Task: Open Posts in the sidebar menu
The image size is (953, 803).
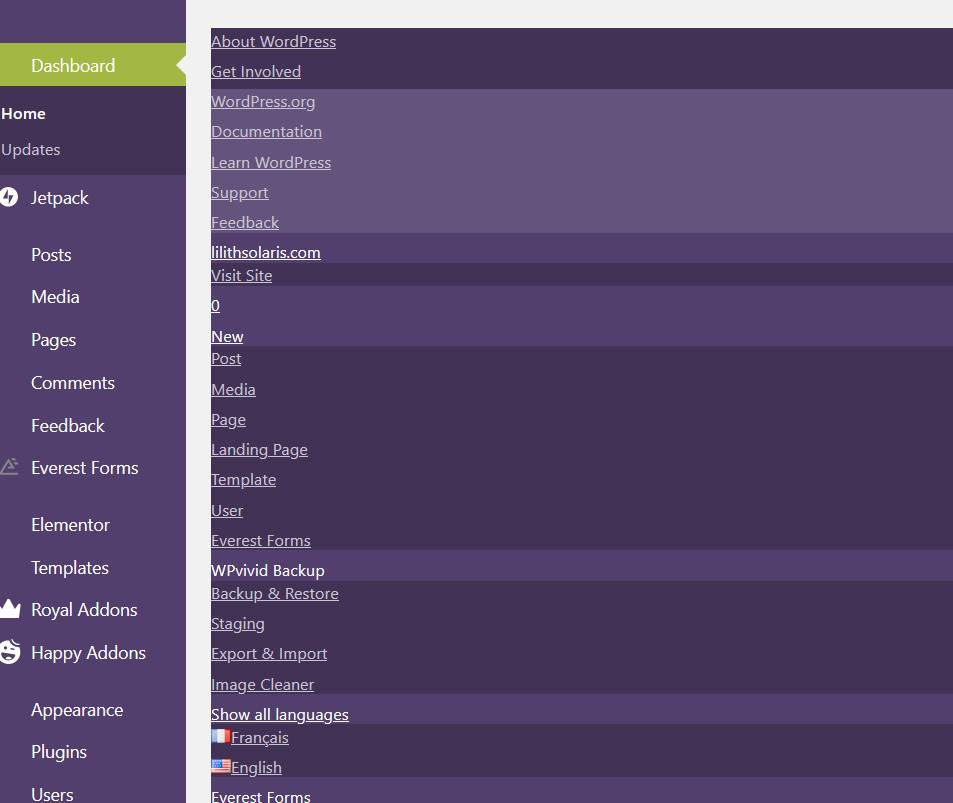Action: (x=51, y=254)
